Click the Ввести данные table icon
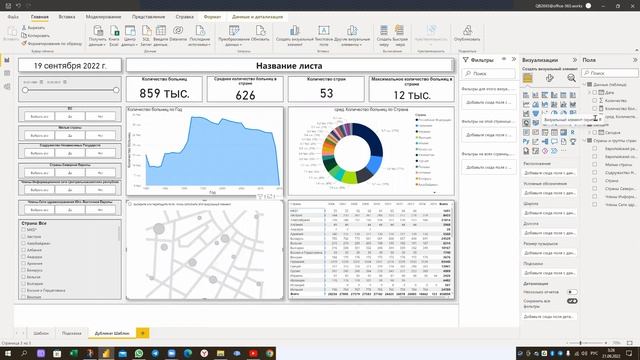Screen dimensions: 640x360 click(161, 31)
